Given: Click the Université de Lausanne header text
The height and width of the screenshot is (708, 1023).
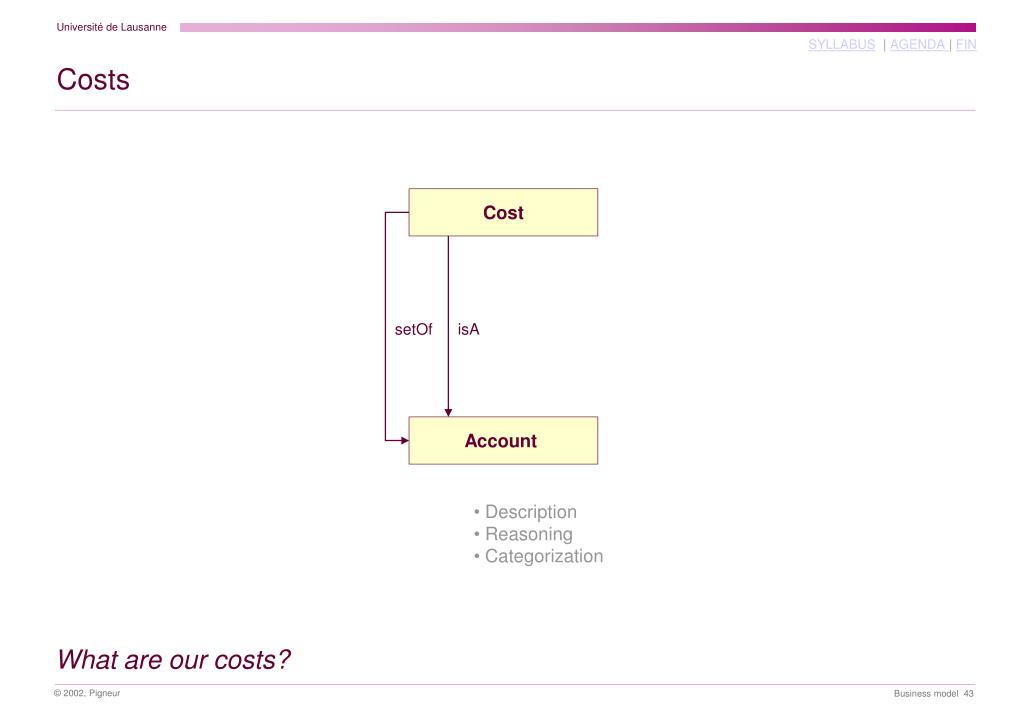Looking at the screenshot, I should (111, 27).
